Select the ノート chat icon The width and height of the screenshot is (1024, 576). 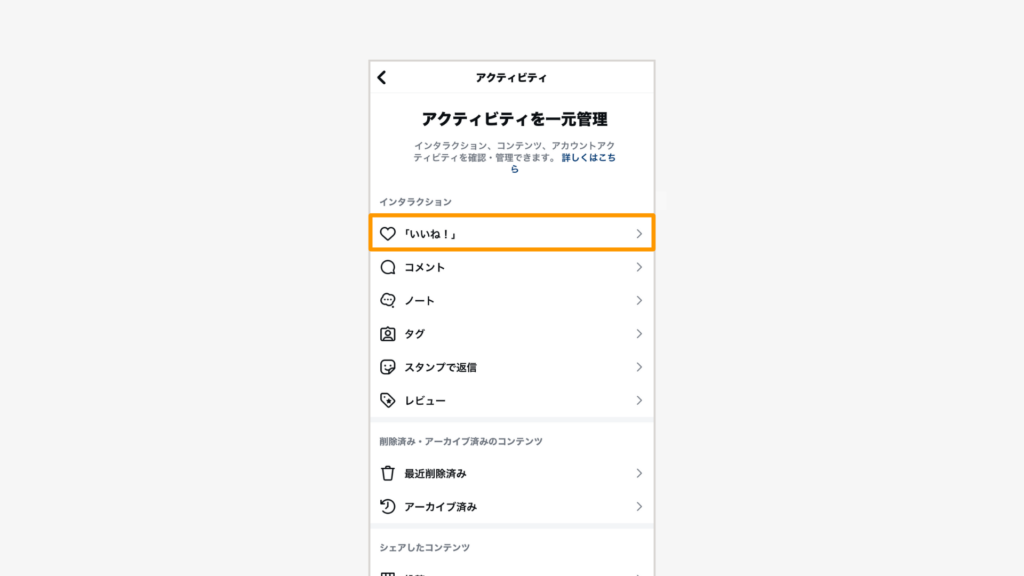388,300
